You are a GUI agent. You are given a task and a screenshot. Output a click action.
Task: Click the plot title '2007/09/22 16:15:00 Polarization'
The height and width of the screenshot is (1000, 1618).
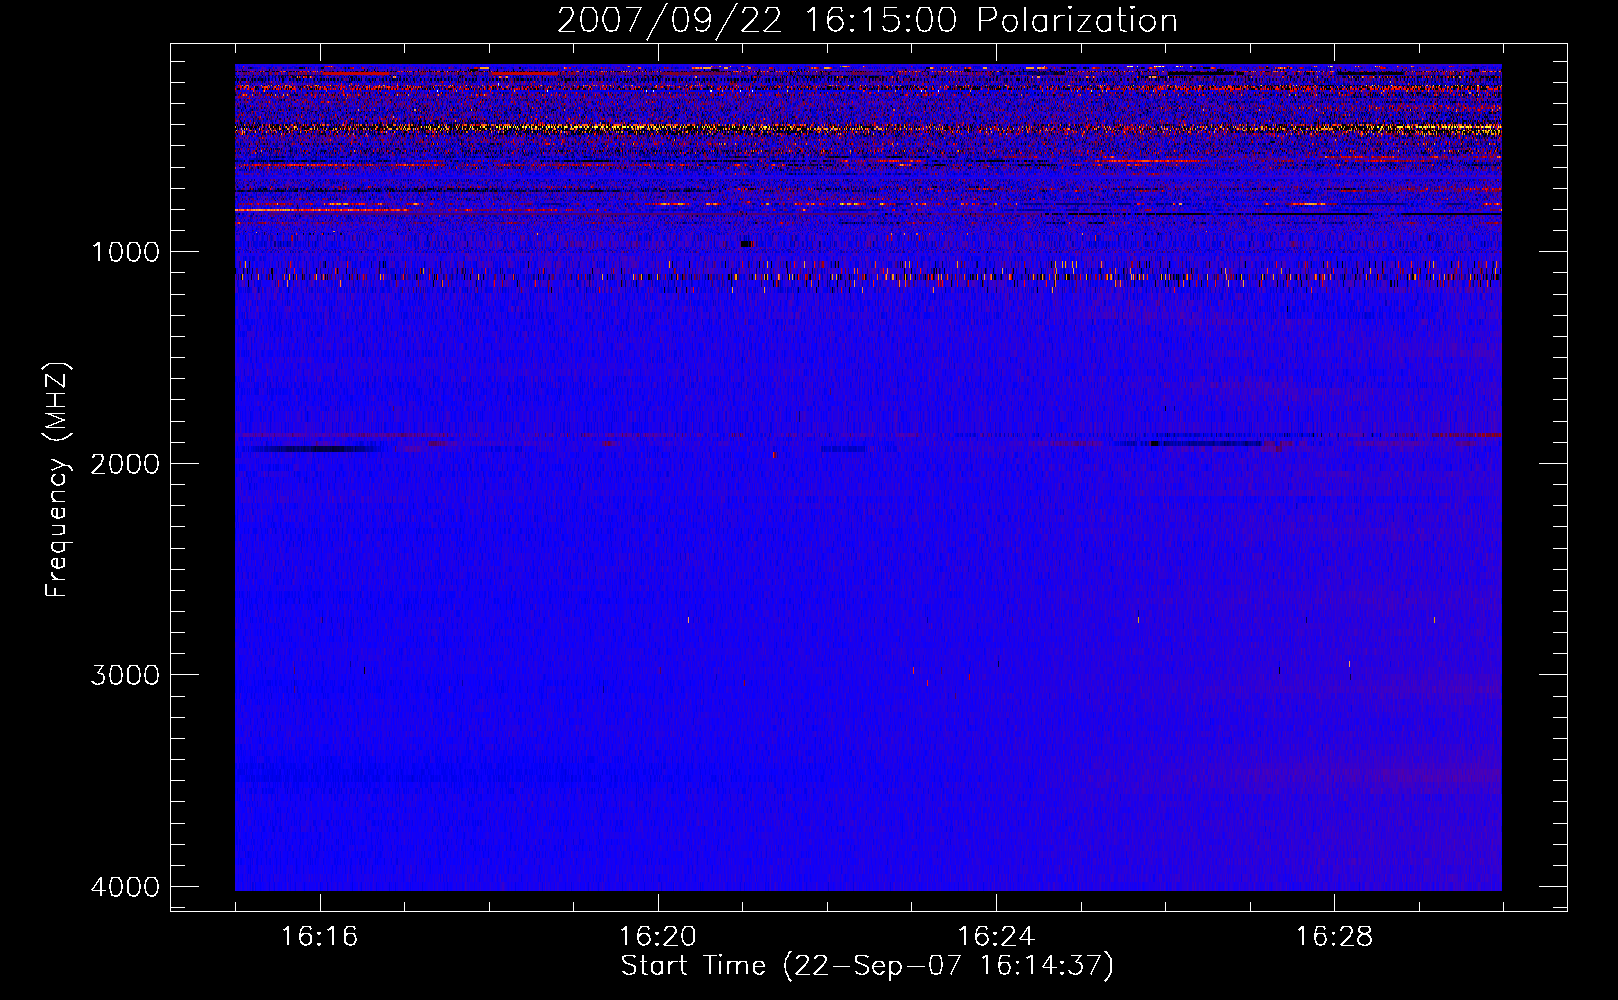pos(867,21)
